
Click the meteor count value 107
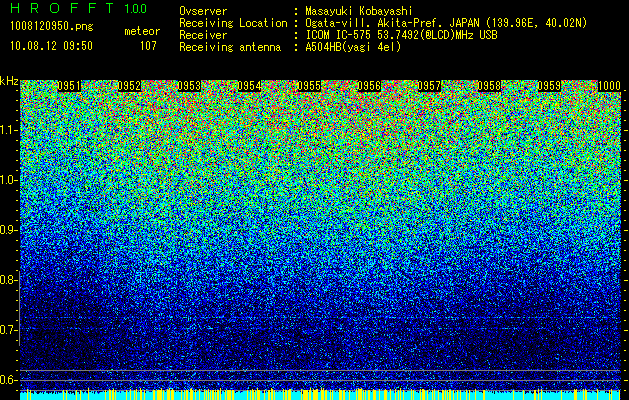coord(148,46)
